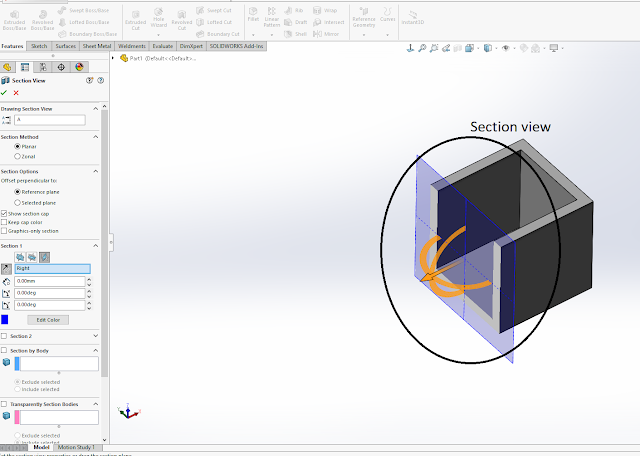The width and height of the screenshot is (640, 456).
Task: Enable the Keep cap color checkbox
Action: (4, 222)
